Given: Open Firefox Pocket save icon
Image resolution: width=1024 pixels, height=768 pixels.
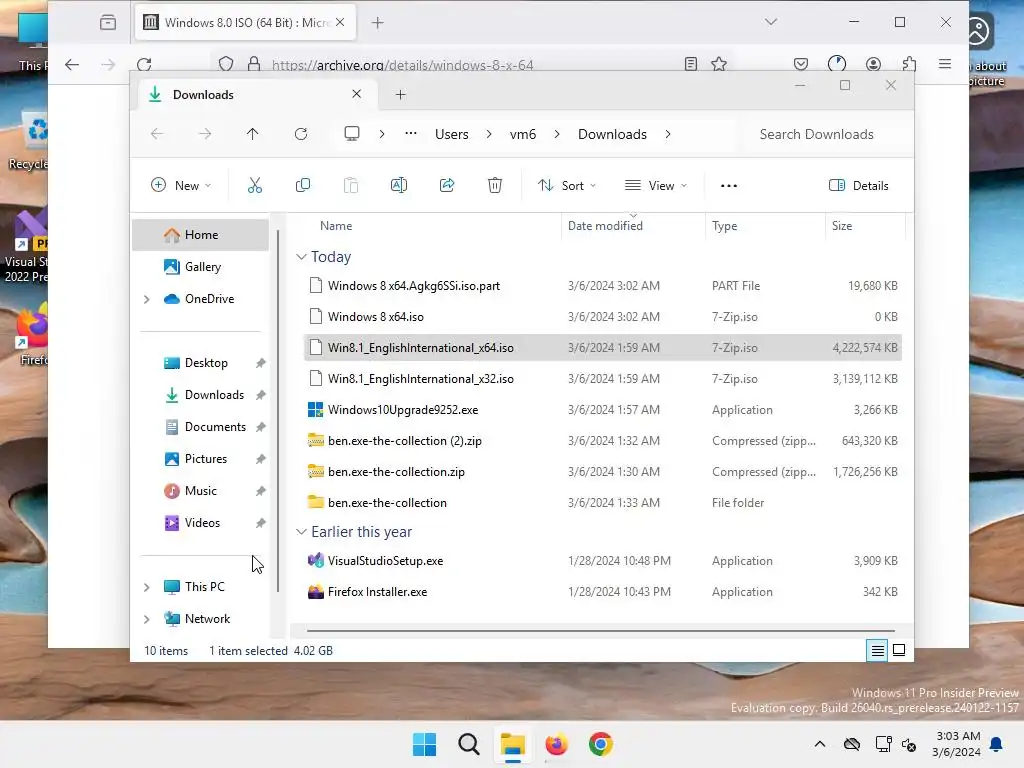Looking at the screenshot, I should [801, 64].
